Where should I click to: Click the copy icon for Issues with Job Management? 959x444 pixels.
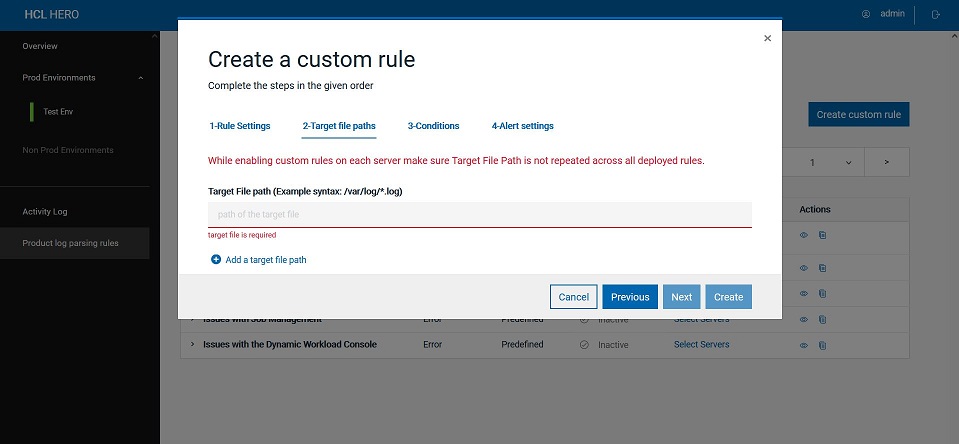pos(822,320)
